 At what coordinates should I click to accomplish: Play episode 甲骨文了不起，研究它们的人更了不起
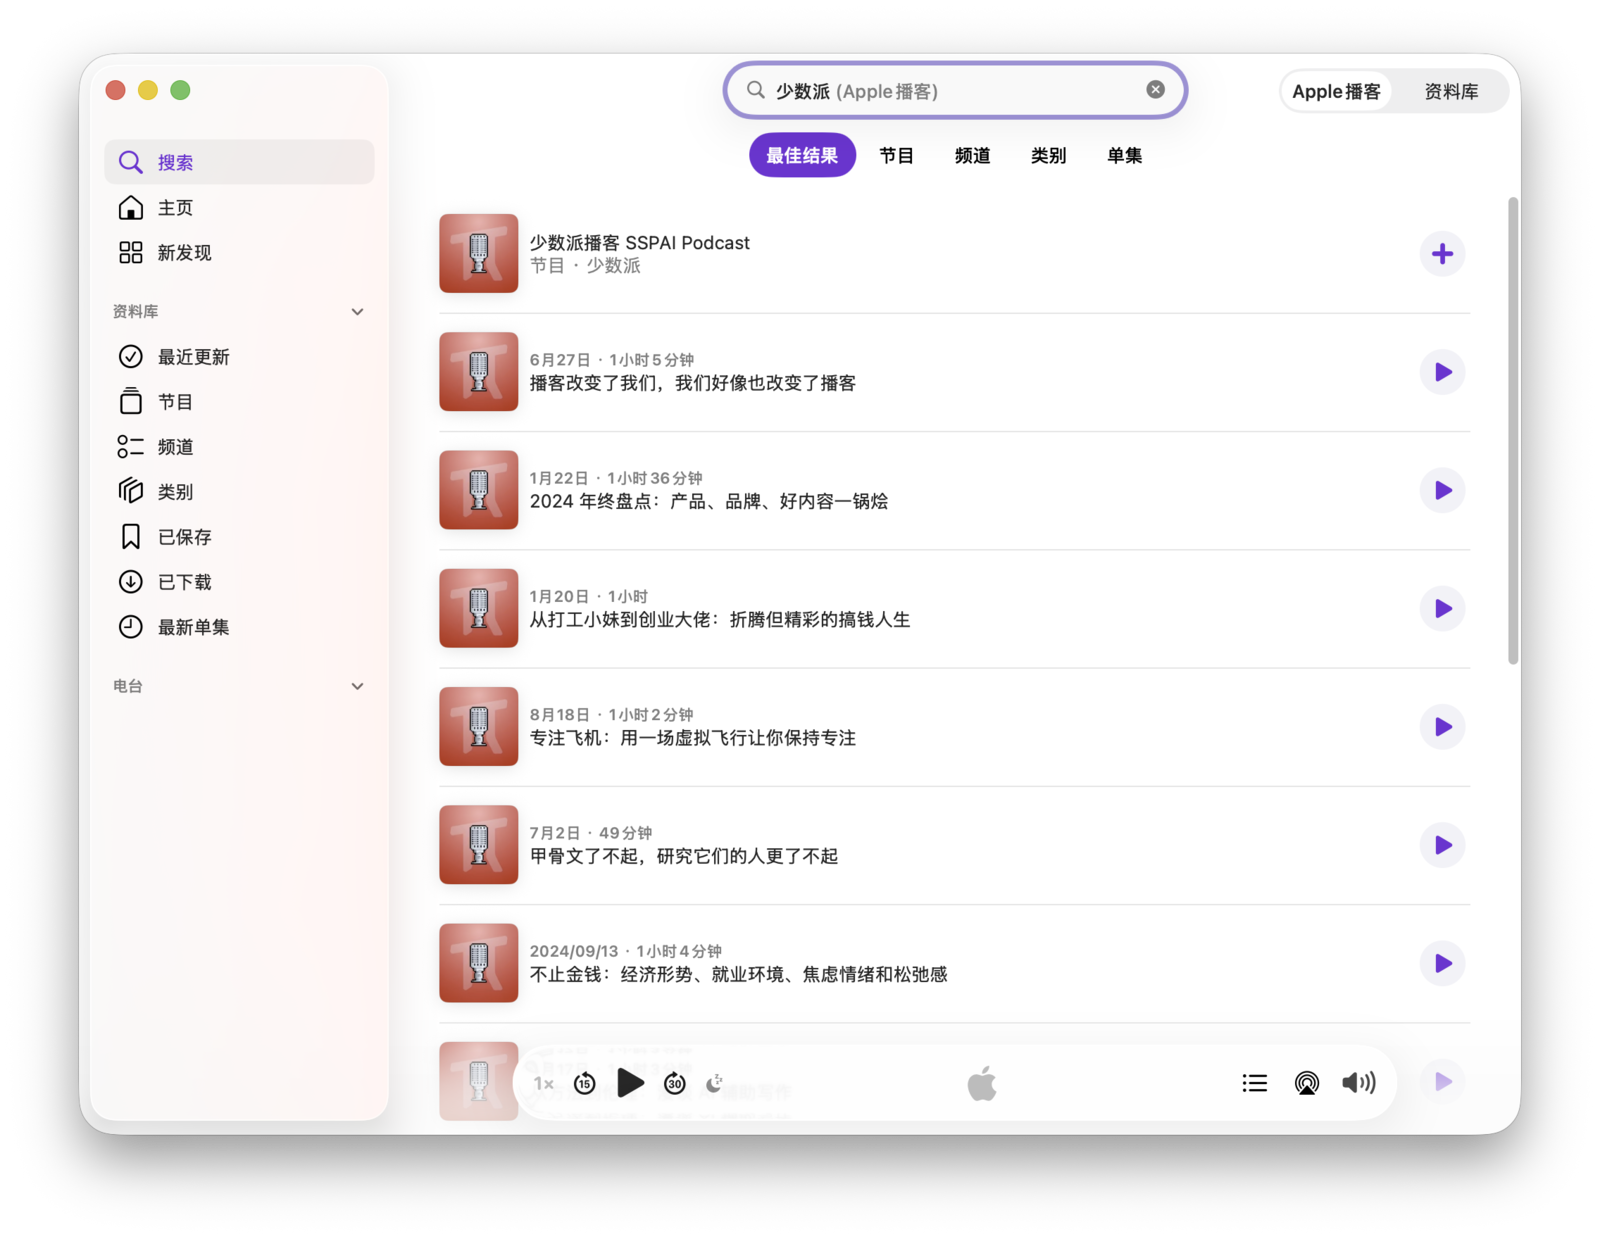coord(1442,845)
